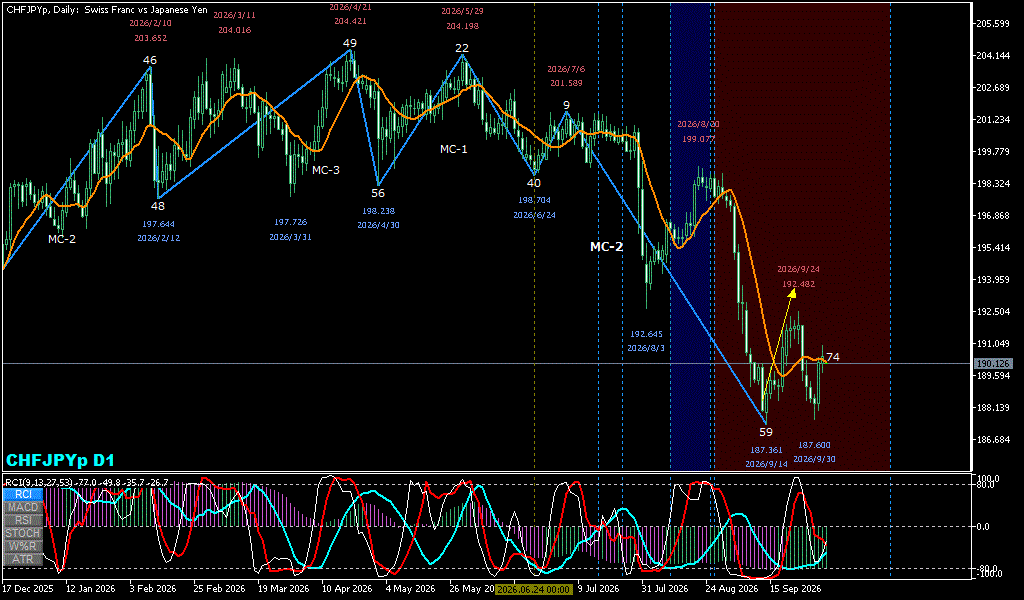
Task: Select the RCI indicator button
Action: [24, 494]
